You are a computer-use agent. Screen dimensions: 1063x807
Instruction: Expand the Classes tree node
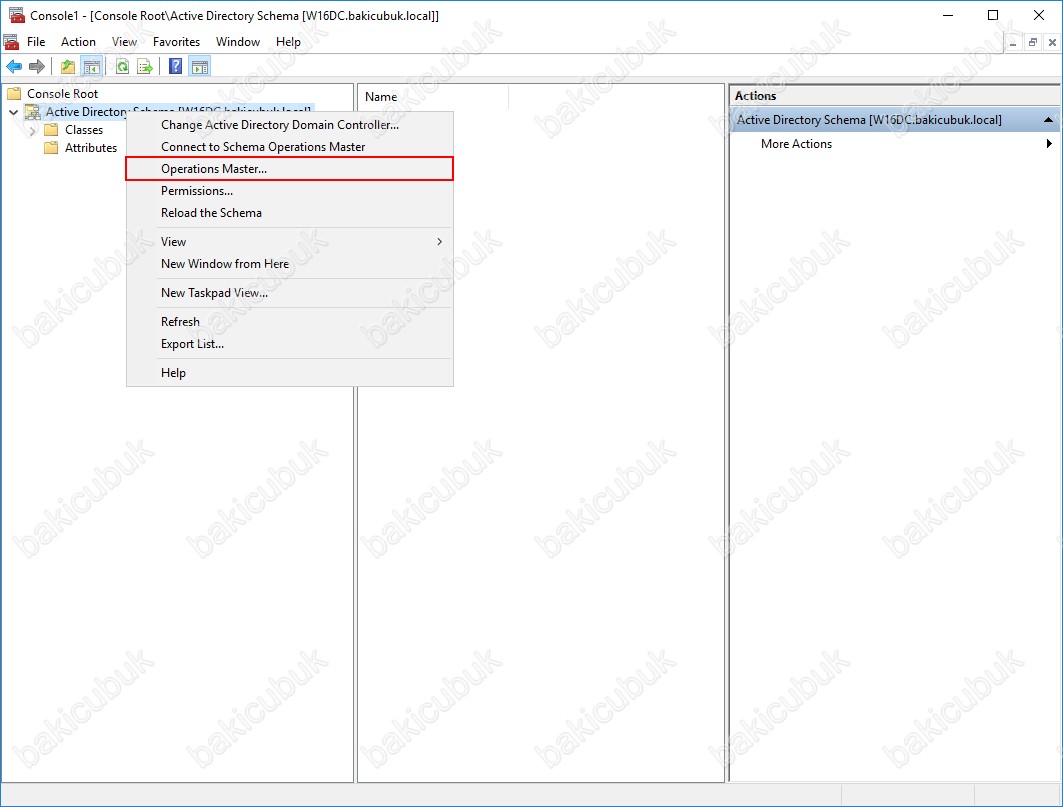point(32,130)
